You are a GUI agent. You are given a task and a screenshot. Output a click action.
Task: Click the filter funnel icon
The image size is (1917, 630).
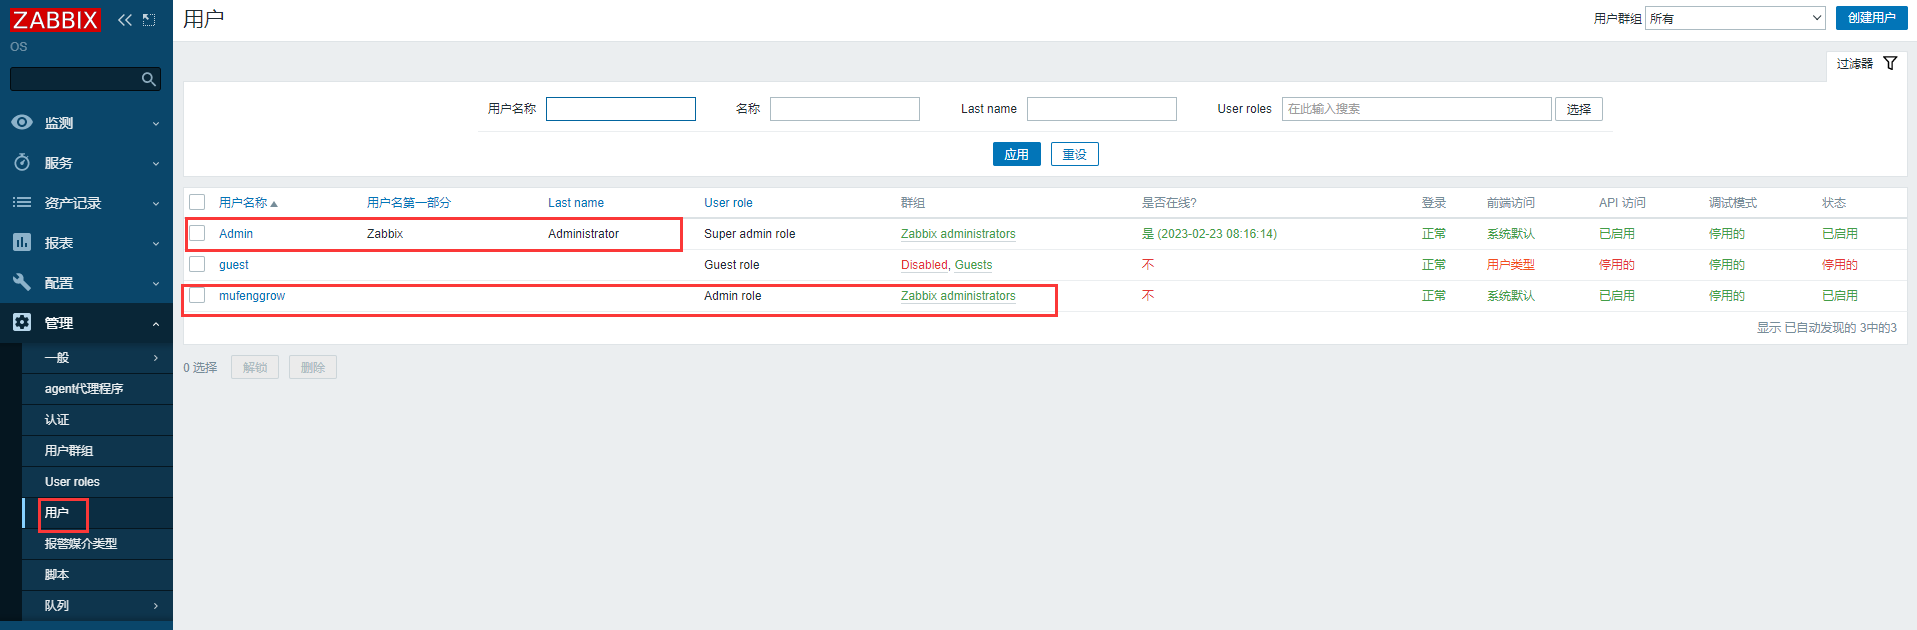coord(1890,63)
